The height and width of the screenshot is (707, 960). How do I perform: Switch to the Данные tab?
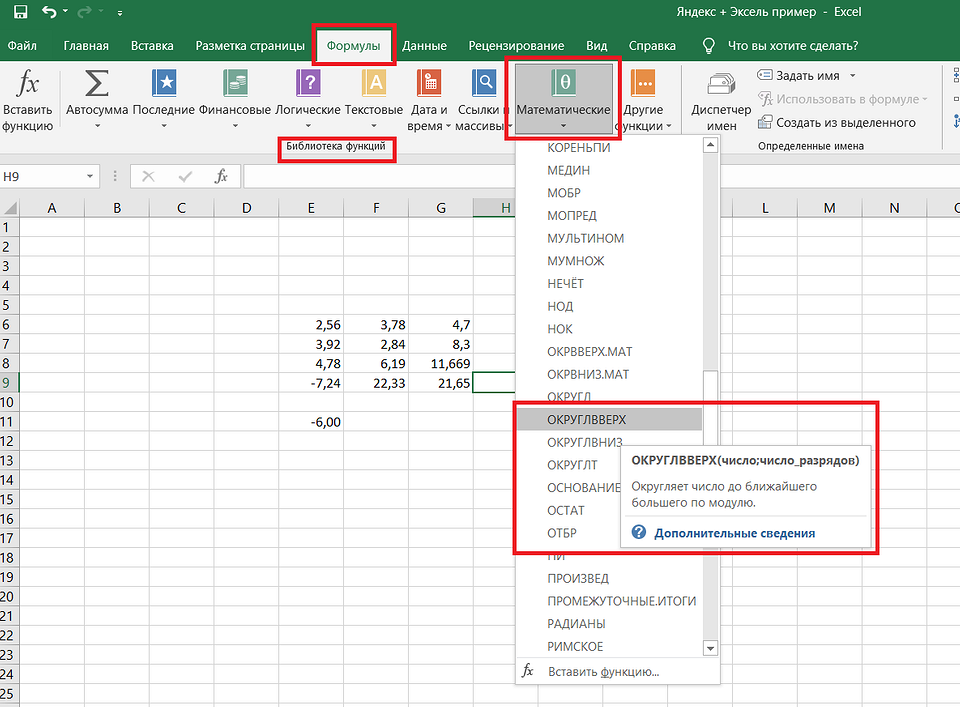pos(424,45)
